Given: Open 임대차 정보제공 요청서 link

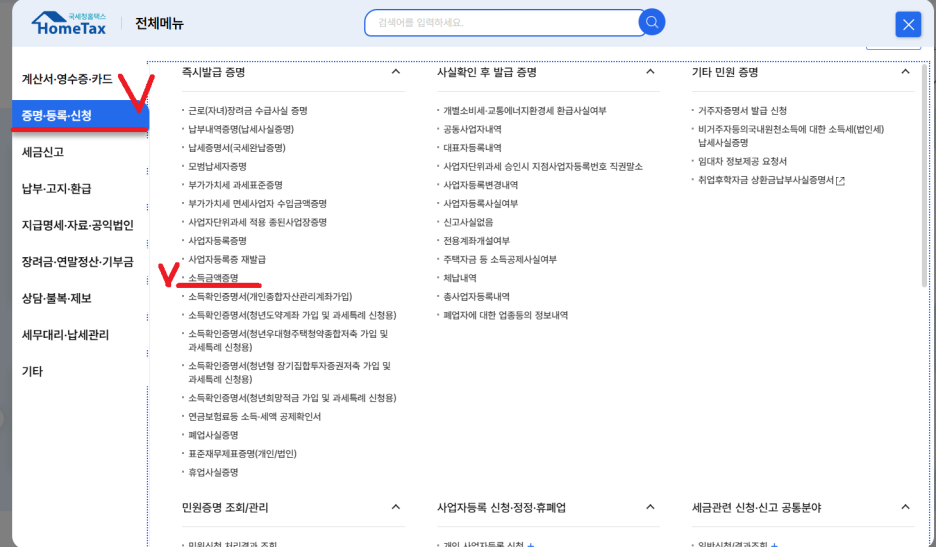Looking at the screenshot, I should (742, 161).
